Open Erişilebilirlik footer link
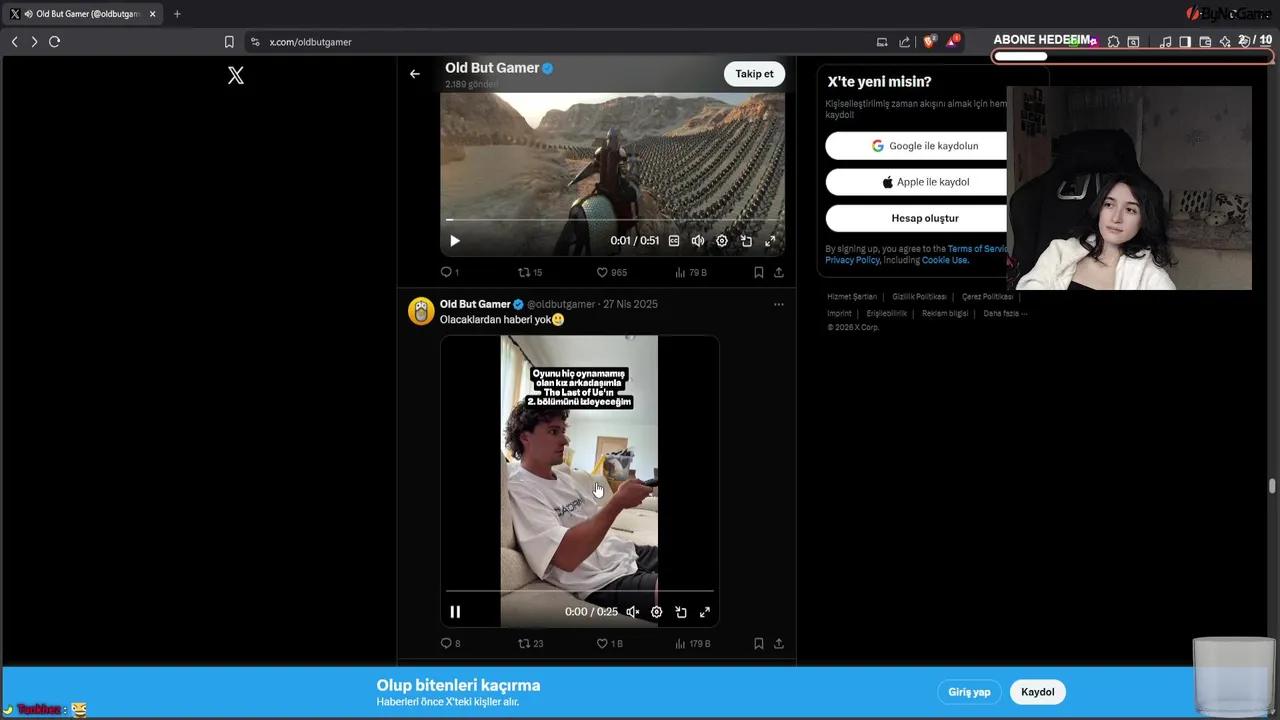 (887, 313)
